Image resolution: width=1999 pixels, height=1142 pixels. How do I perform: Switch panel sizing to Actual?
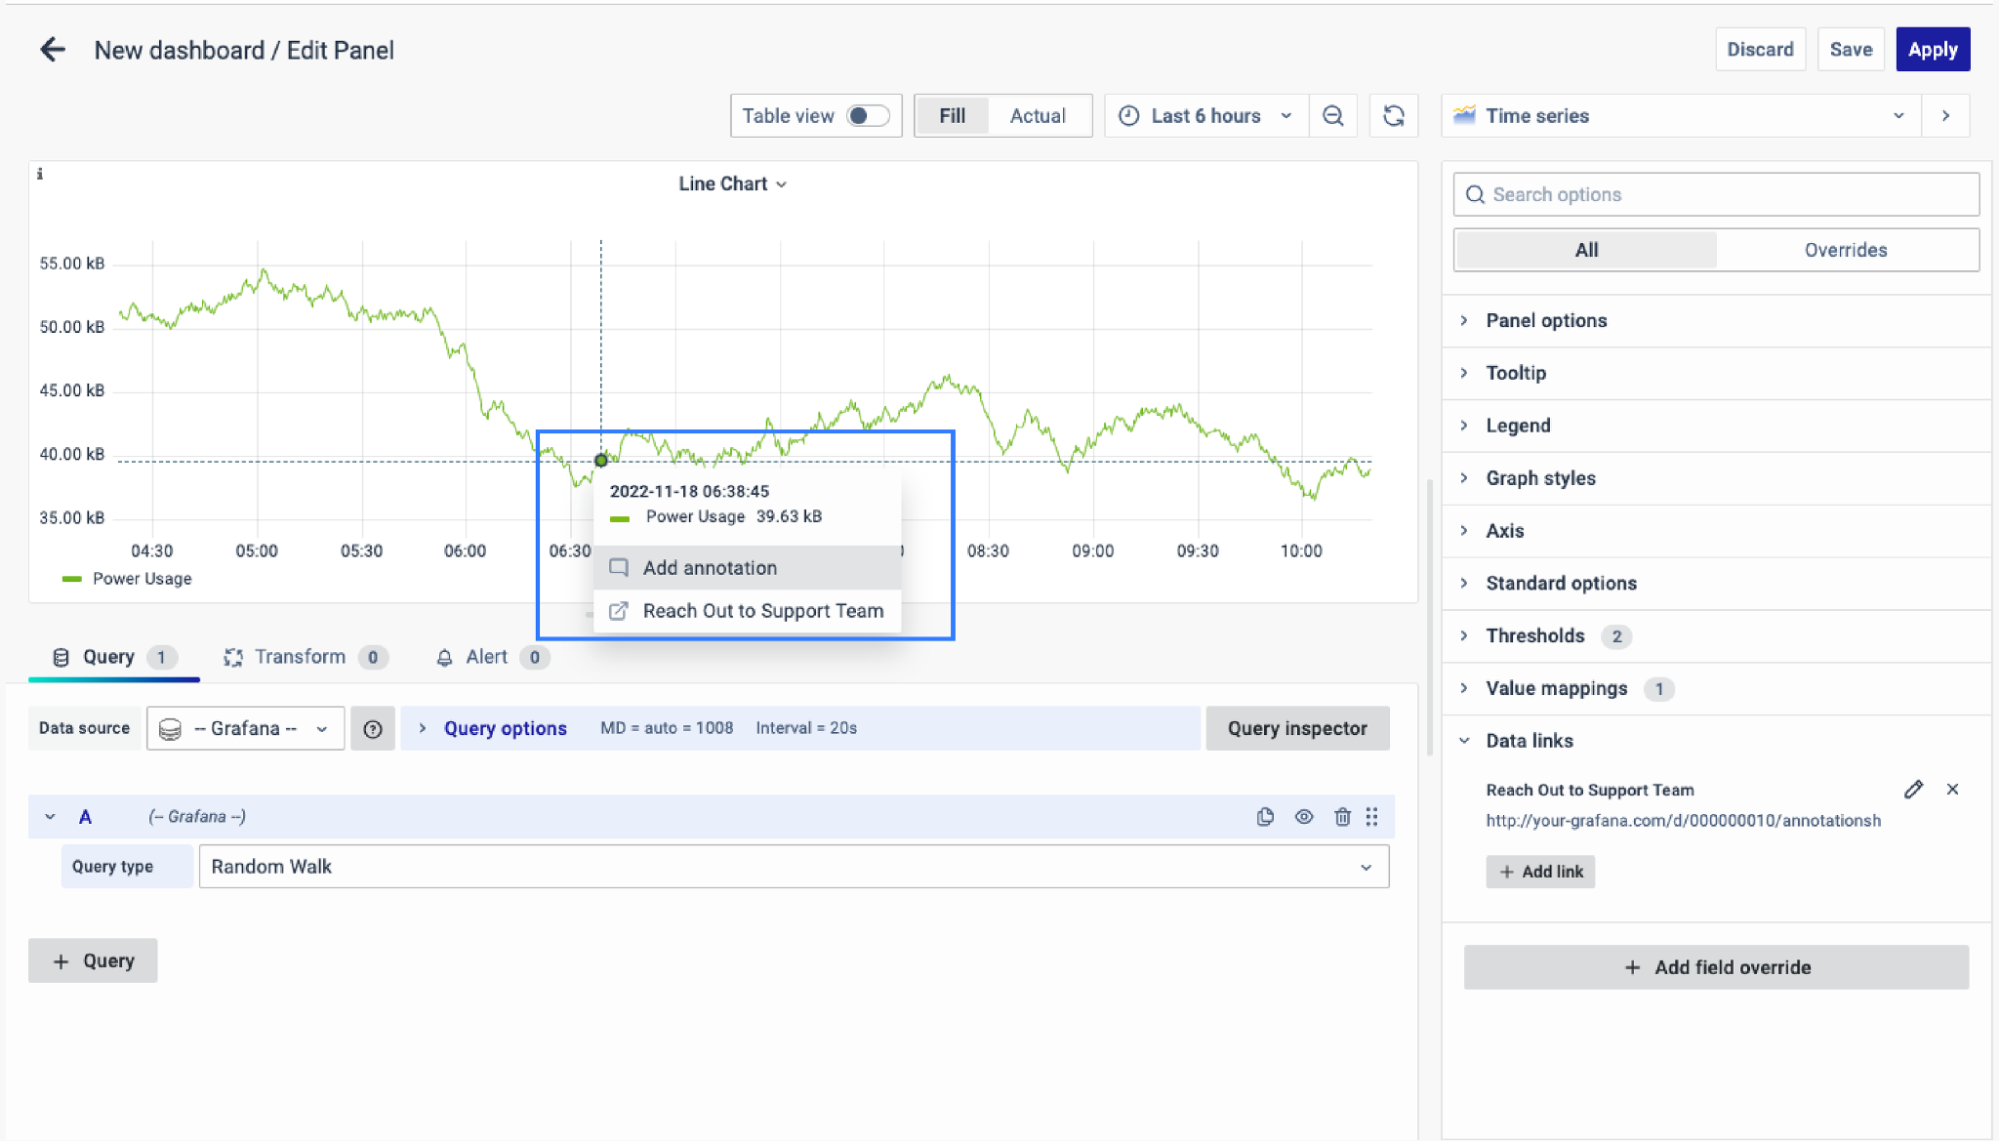pos(1037,116)
